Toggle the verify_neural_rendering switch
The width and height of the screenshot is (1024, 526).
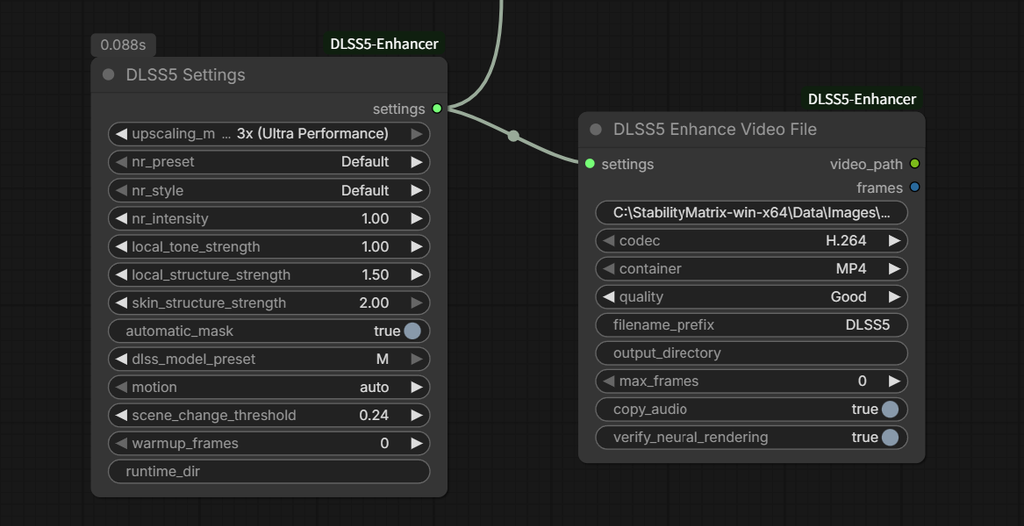(890, 438)
